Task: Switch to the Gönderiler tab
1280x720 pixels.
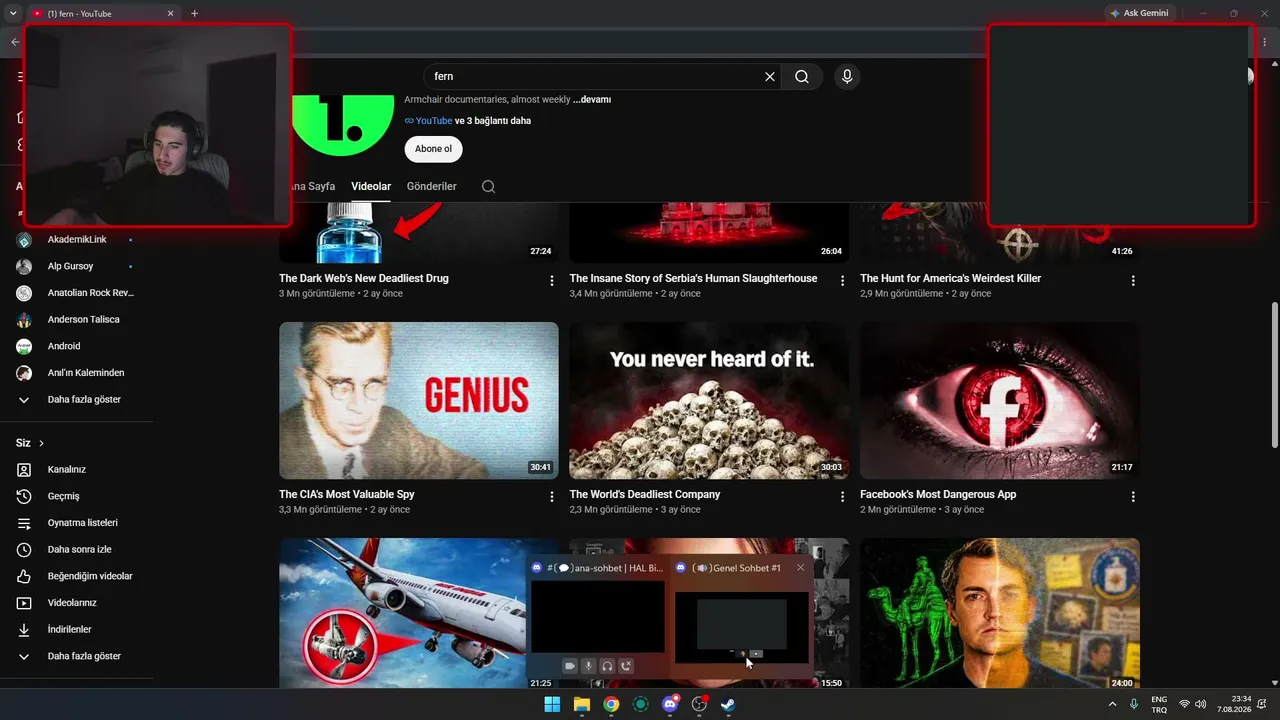Action: click(432, 186)
